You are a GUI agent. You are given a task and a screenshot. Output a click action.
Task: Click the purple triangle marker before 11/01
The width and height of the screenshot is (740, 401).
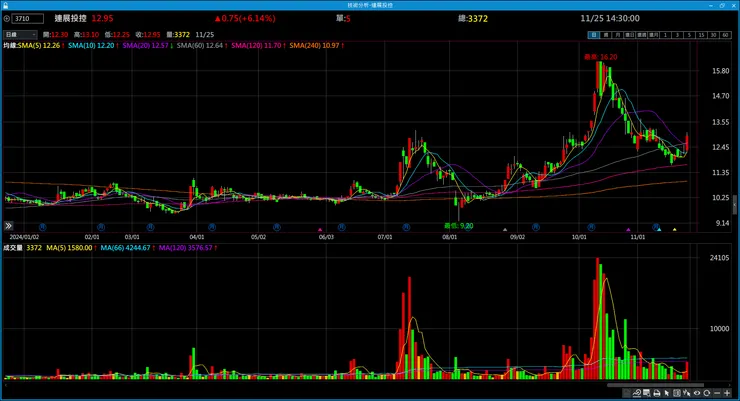click(x=628, y=230)
